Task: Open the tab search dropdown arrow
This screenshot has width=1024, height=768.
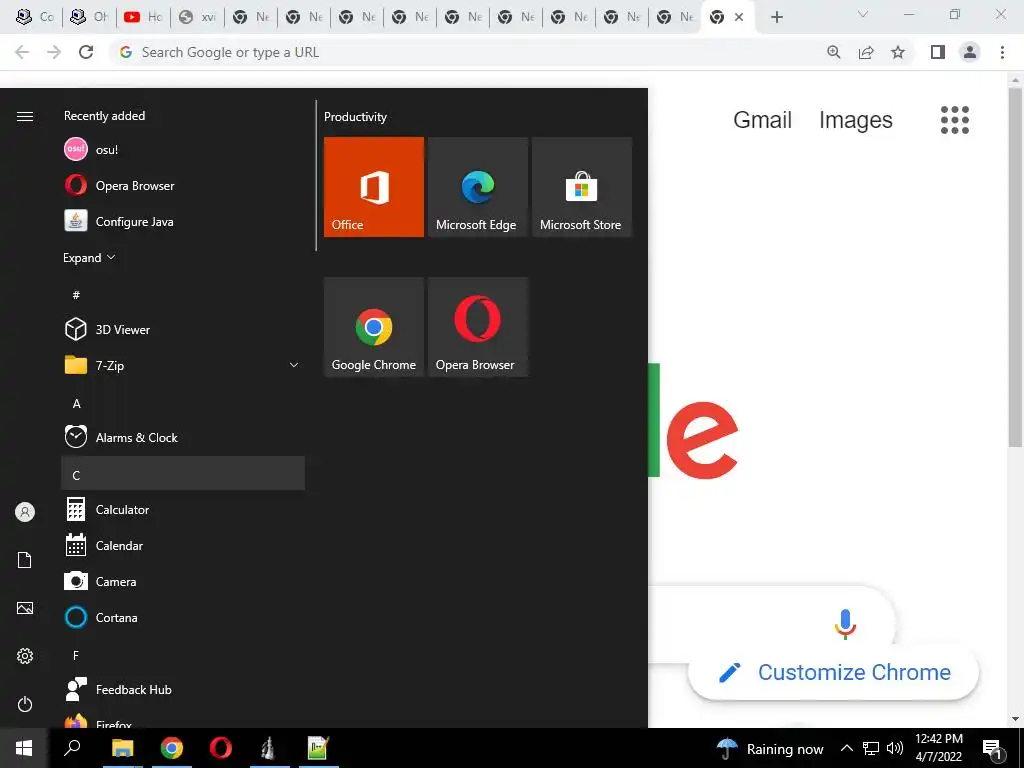Action: click(x=863, y=14)
